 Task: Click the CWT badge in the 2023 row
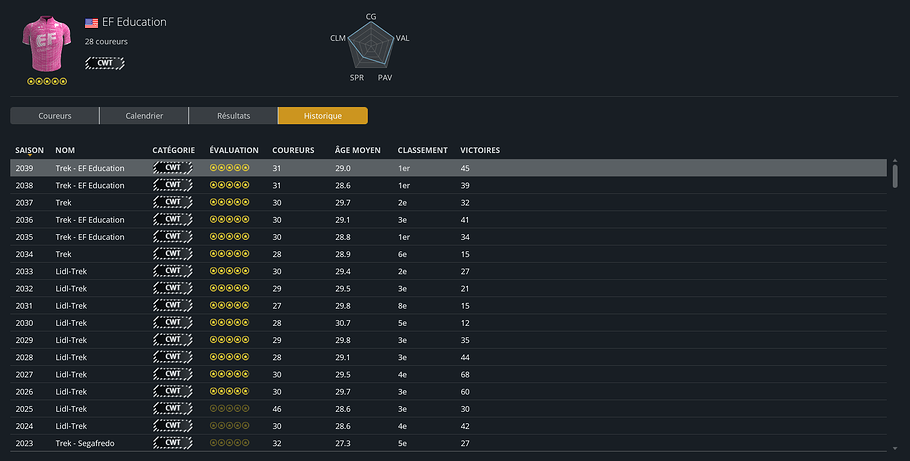[173, 443]
